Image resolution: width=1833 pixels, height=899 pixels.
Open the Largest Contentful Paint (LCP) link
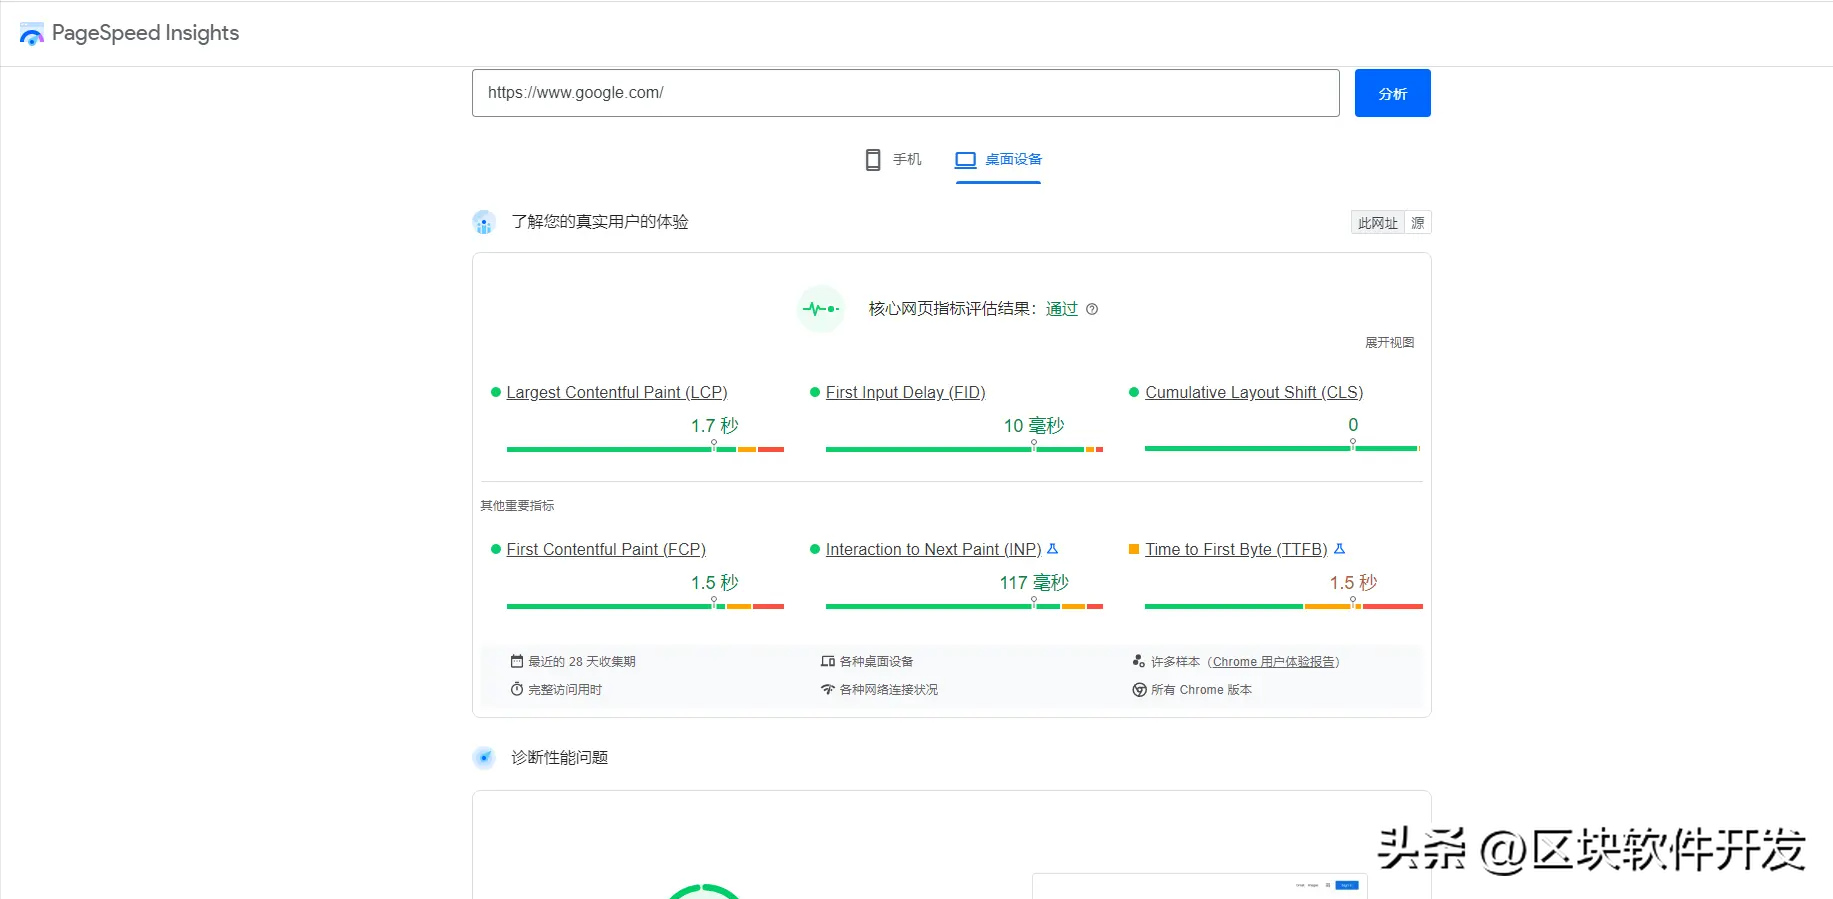(x=617, y=393)
